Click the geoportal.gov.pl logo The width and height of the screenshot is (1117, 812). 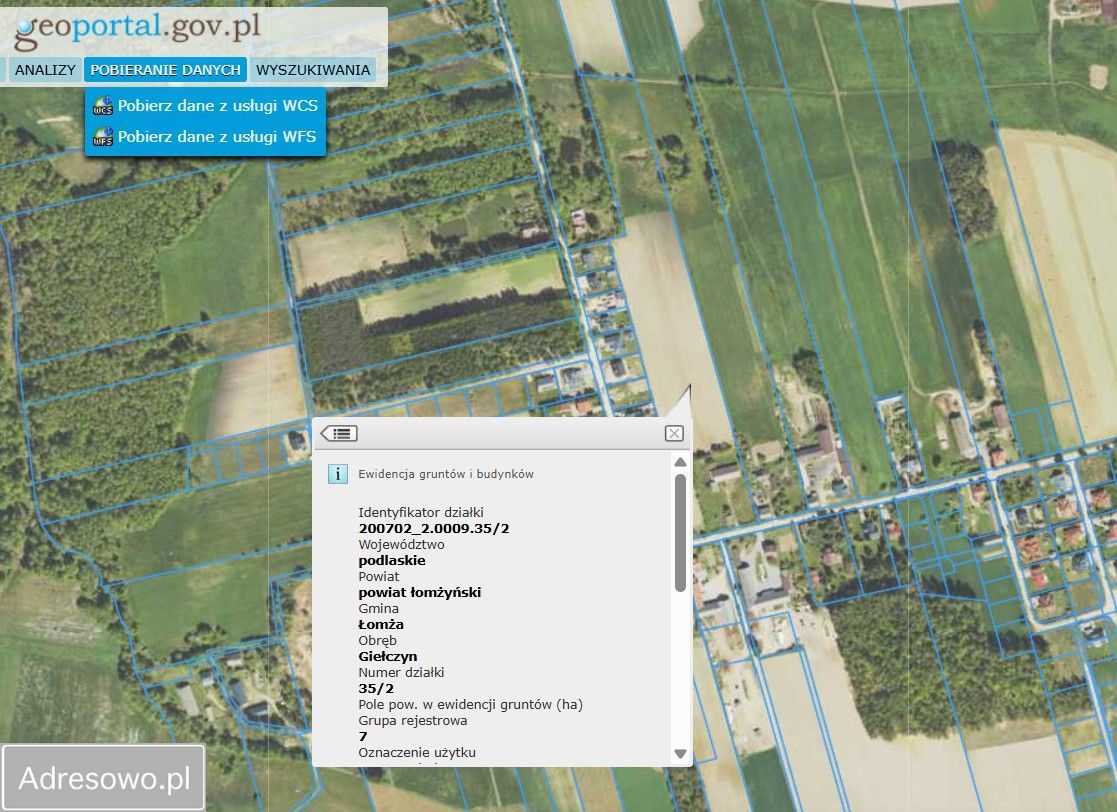(x=137, y=29)
